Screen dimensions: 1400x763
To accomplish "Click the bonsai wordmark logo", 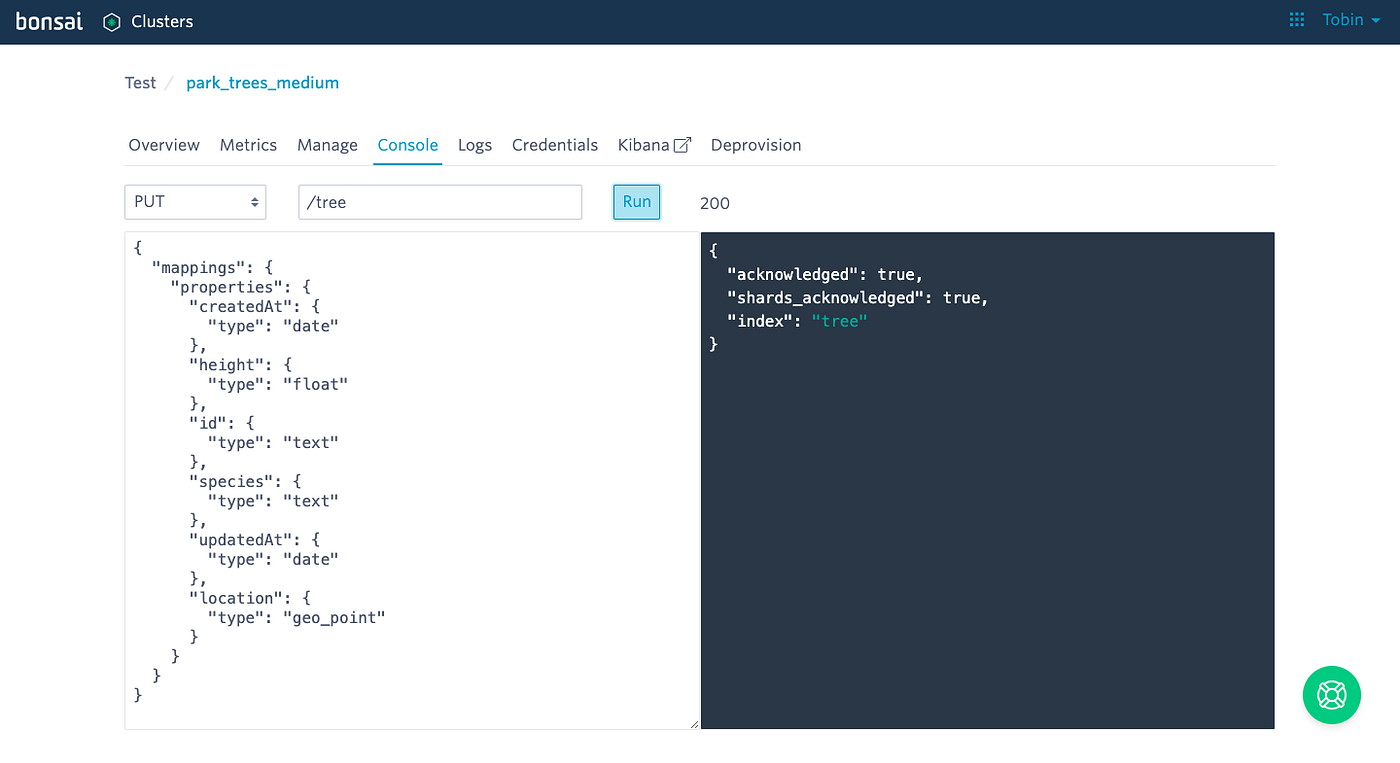I will [48, 20].
